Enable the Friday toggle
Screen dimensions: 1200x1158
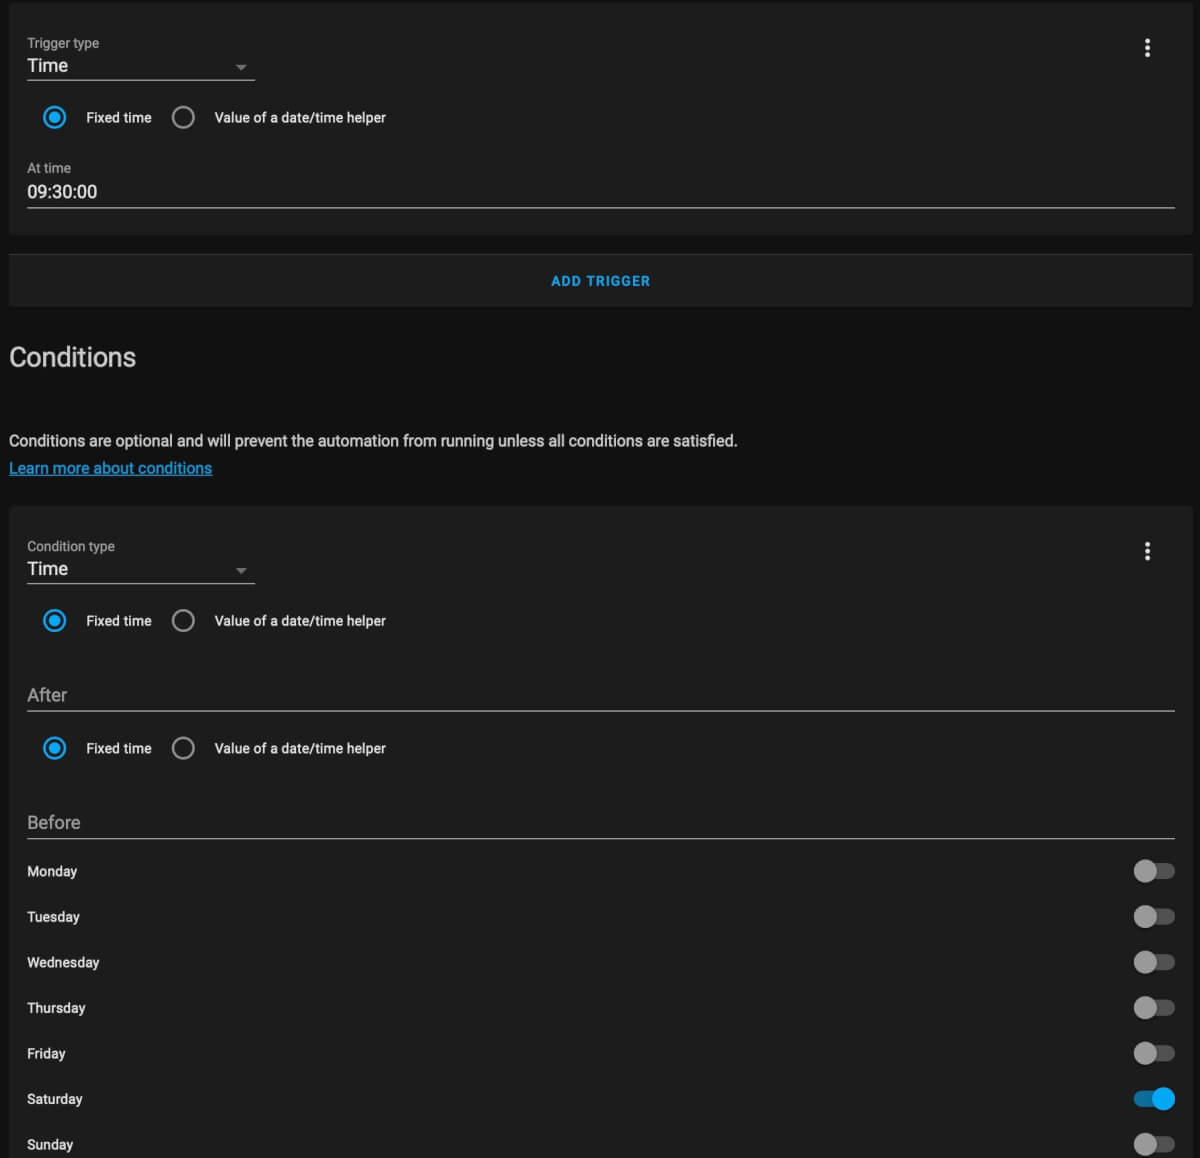(1153, 1053)
